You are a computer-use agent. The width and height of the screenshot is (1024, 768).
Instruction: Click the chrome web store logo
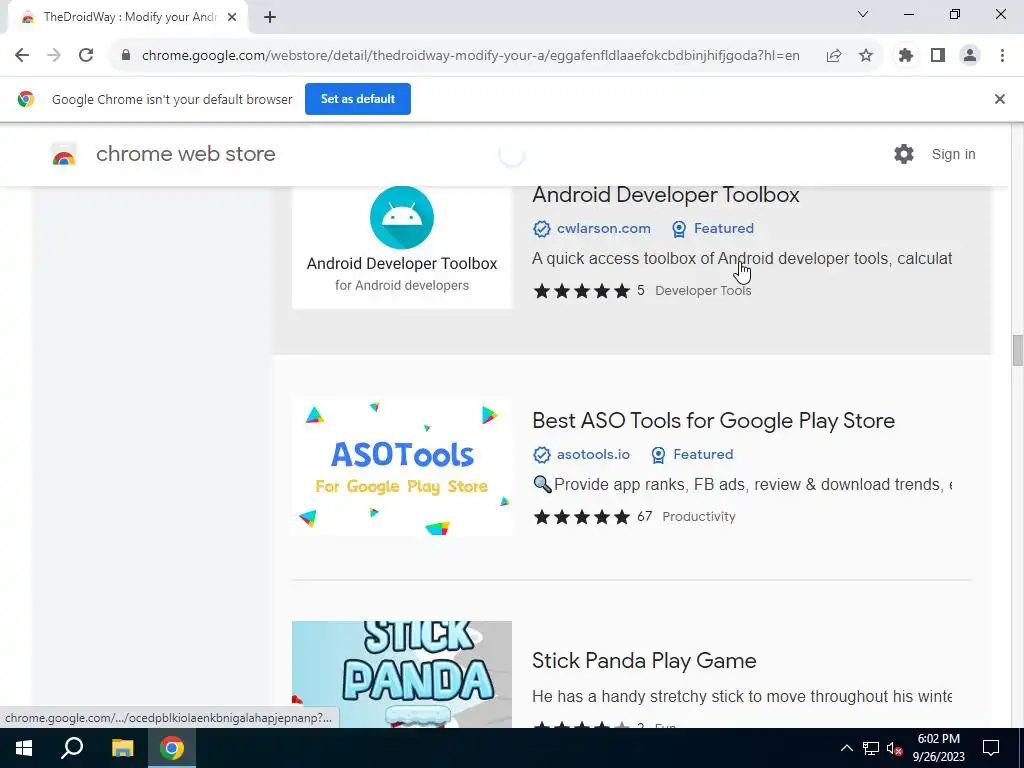pyautogui.click(x=63, y=154)
